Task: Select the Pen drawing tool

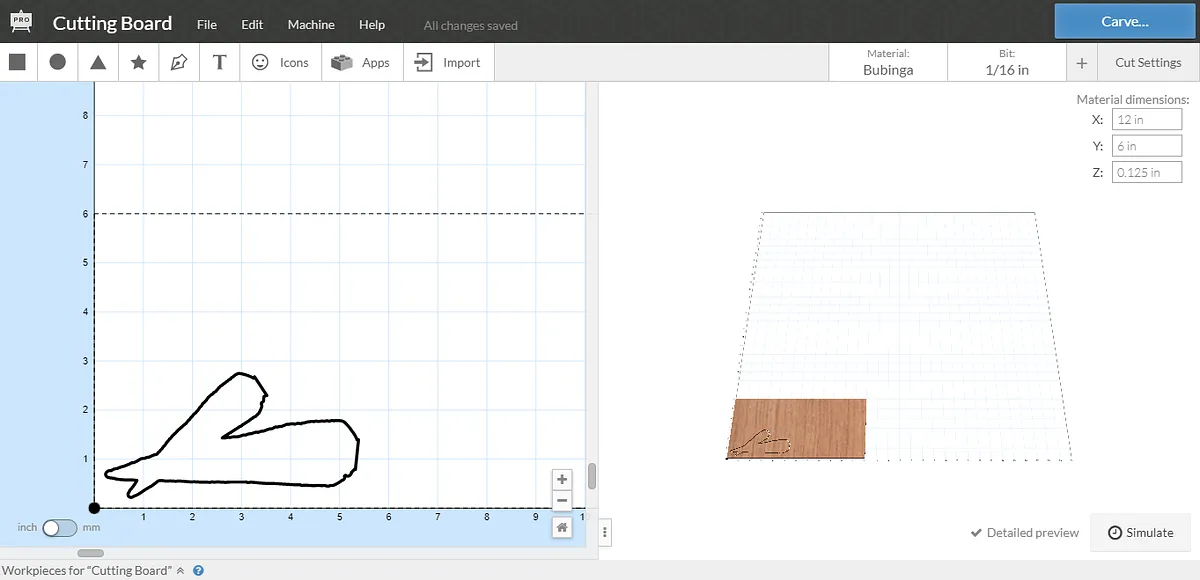Action: click(x=179, y=62)
